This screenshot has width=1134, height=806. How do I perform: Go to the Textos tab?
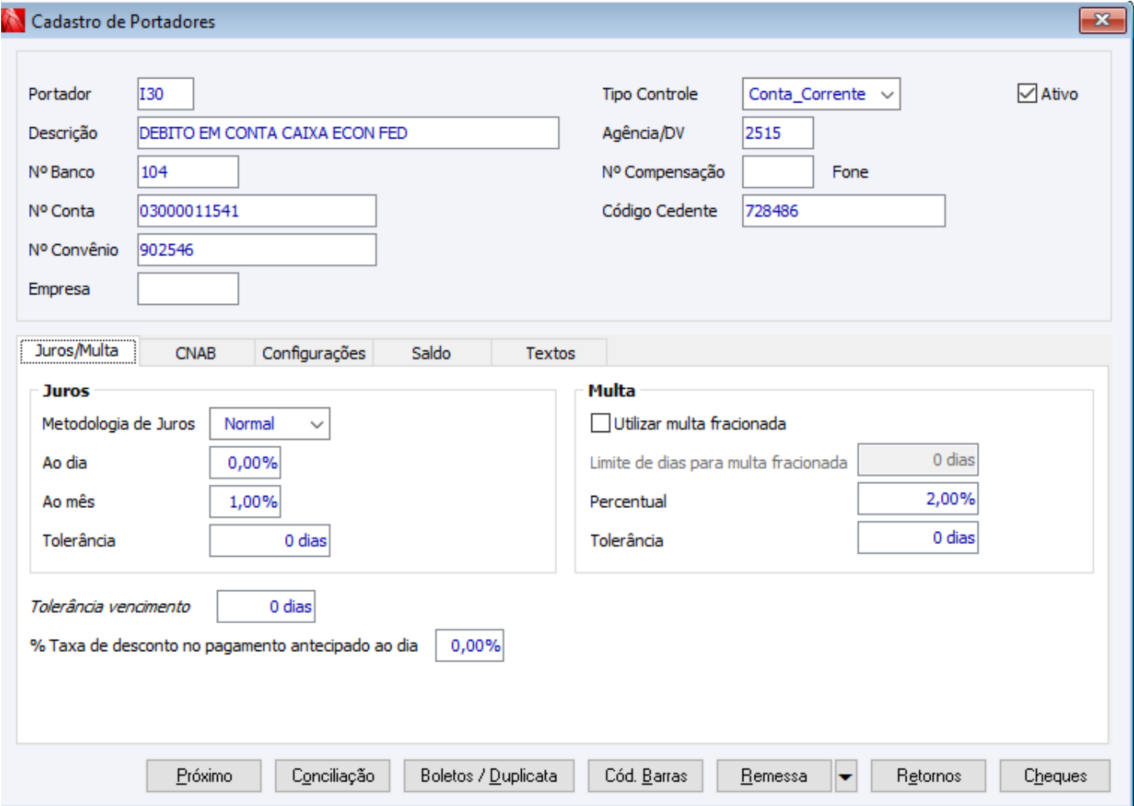[550, 353]
